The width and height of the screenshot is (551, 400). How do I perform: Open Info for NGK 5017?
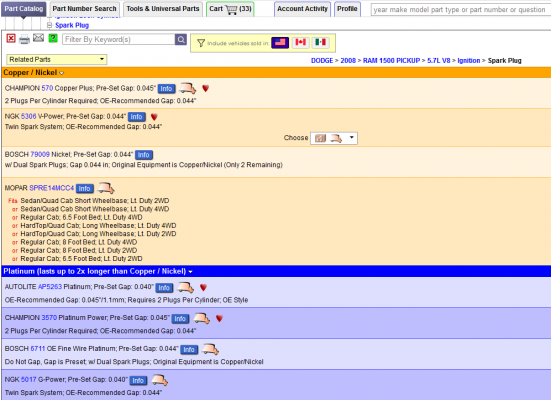[138, 380]
